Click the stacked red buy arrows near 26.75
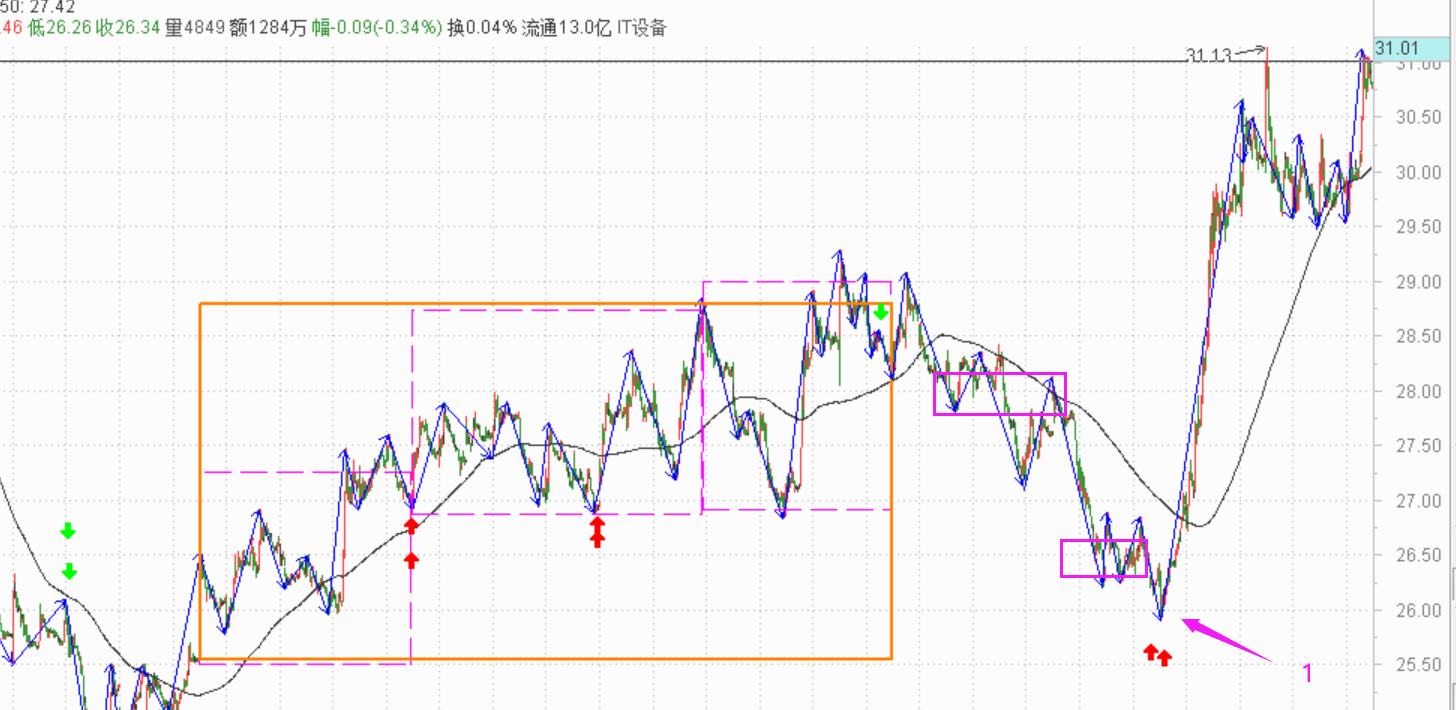Image resolution: width=1456 pixels, height=710 pixels. point(597,533)
